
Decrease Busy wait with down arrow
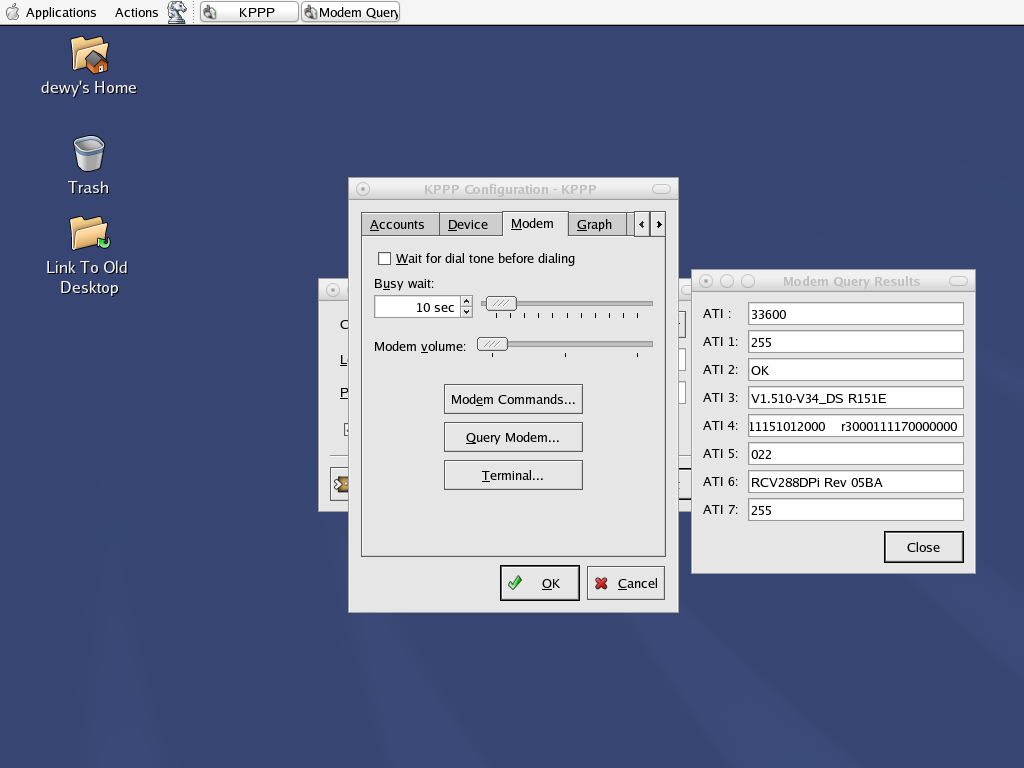pyautogui.click(x=466, y=312)
